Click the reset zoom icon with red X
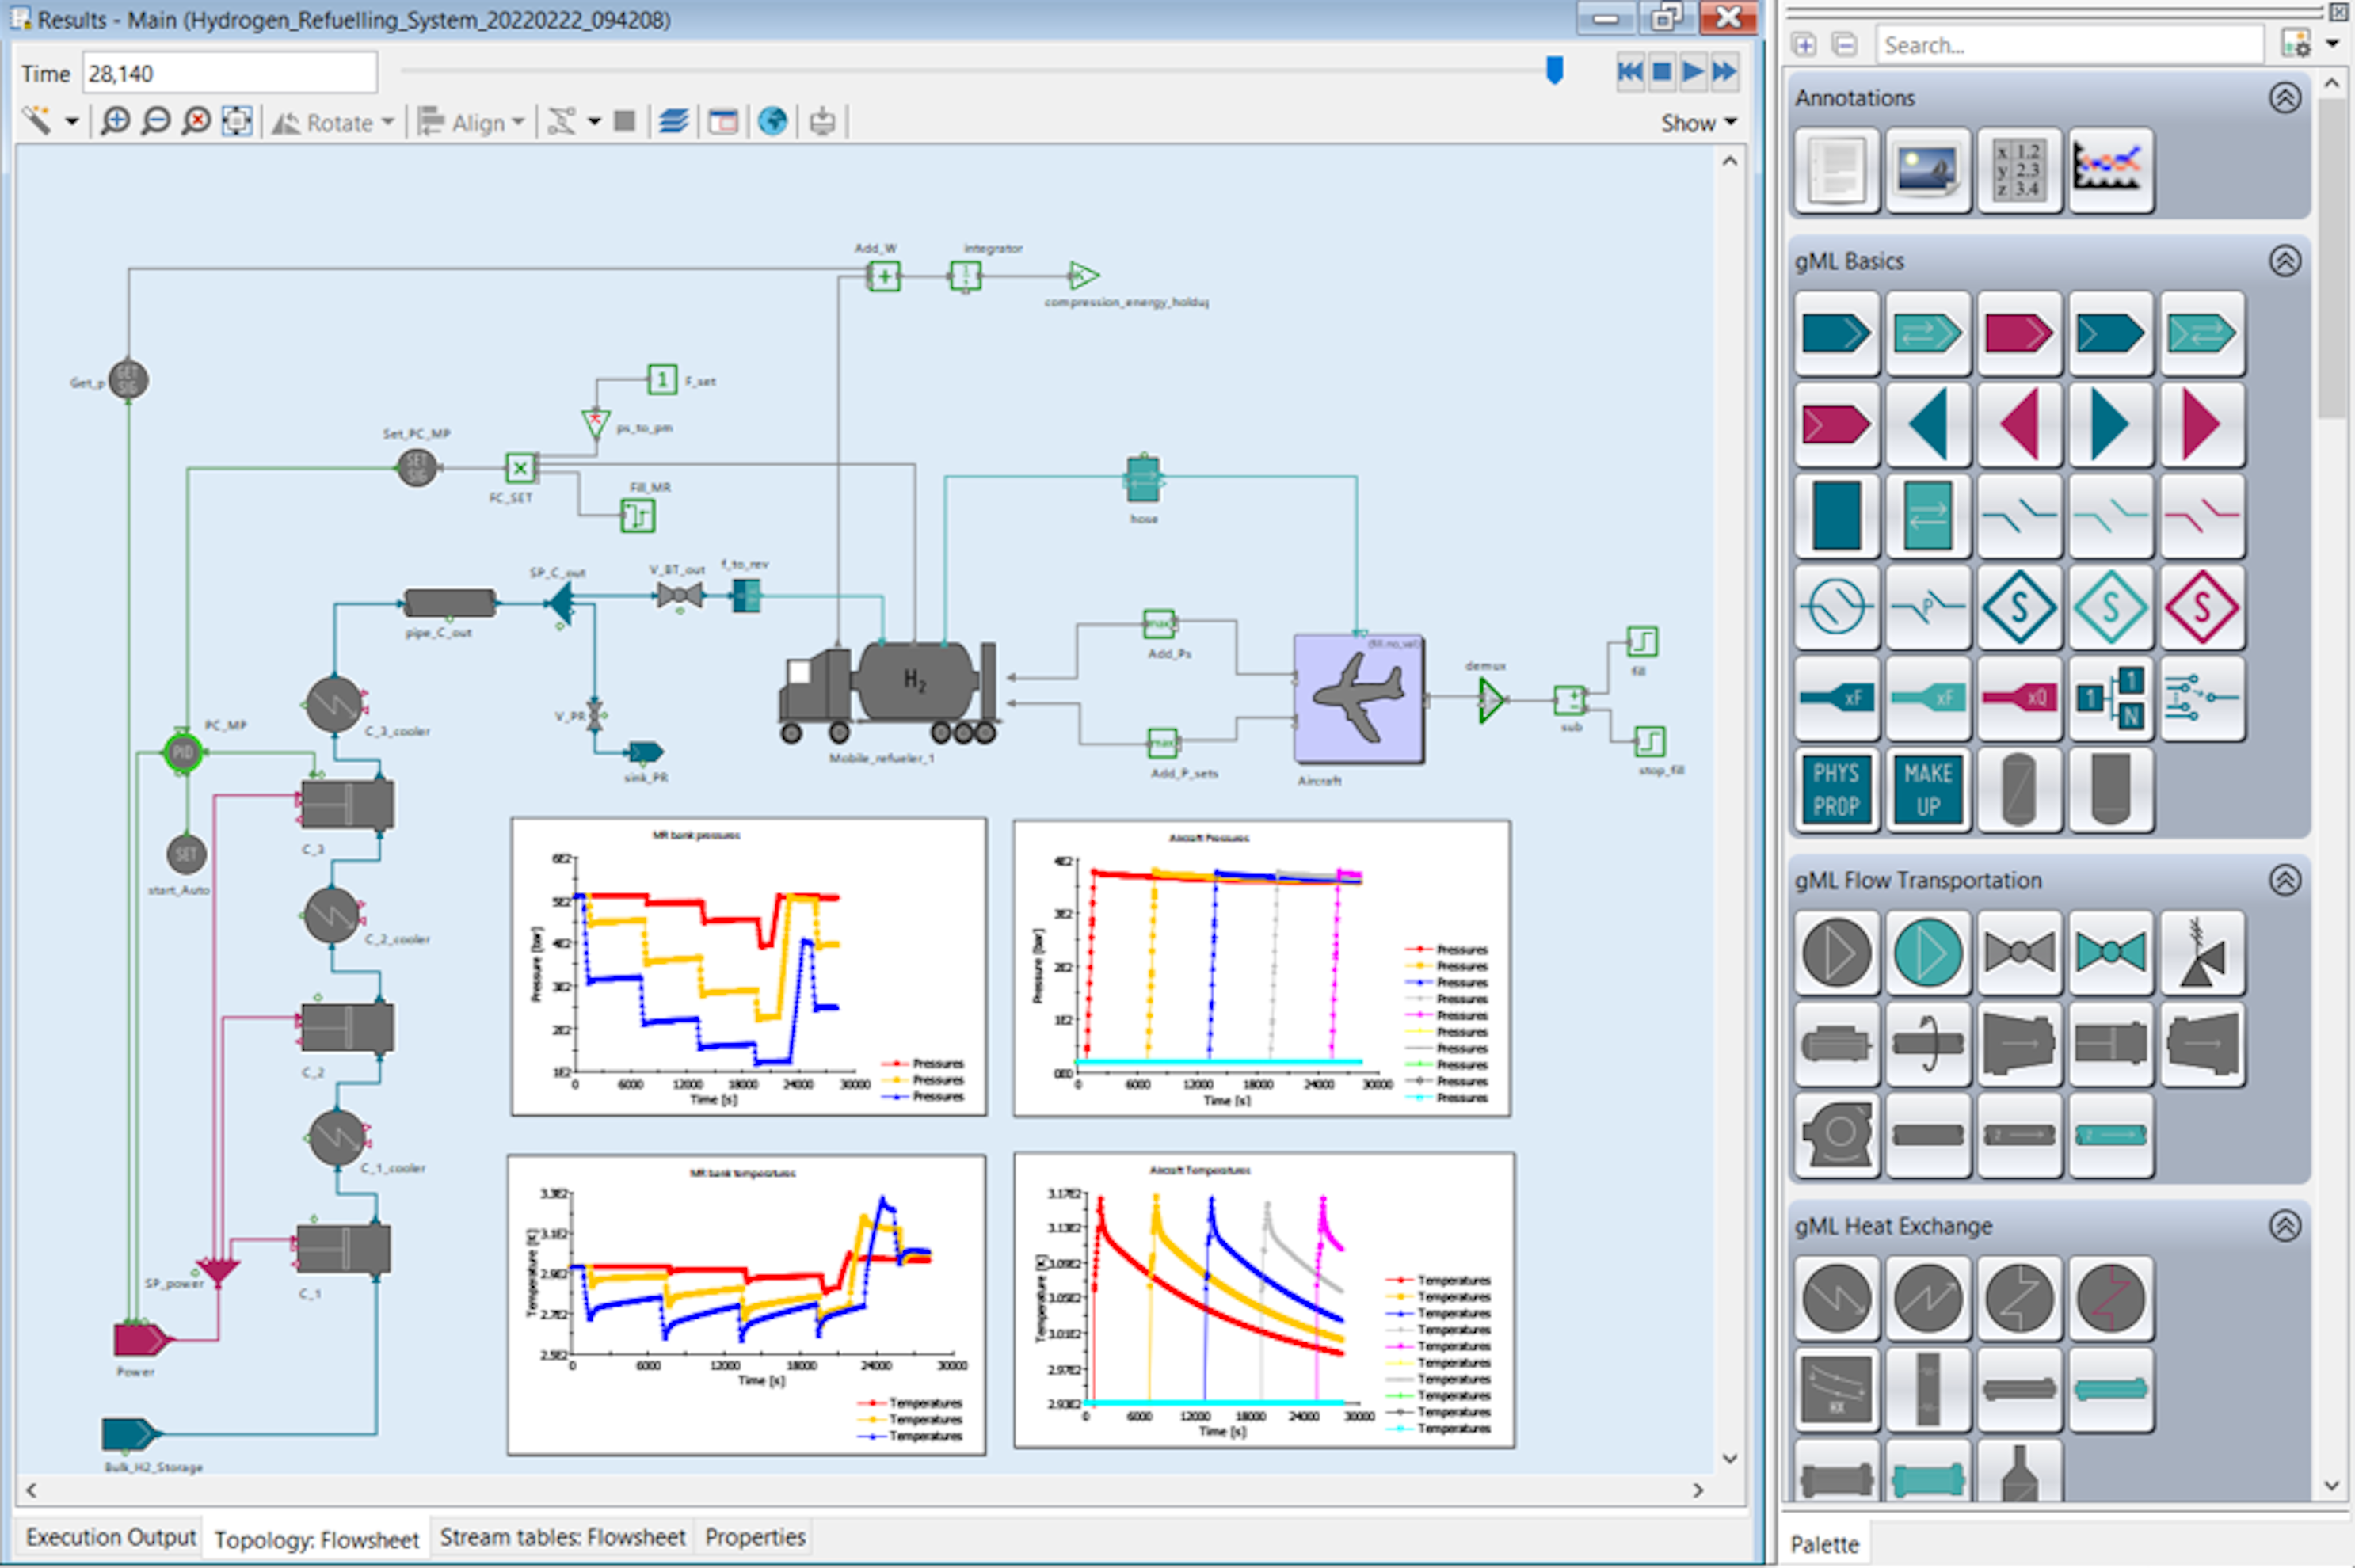 (x=197, y=122)
